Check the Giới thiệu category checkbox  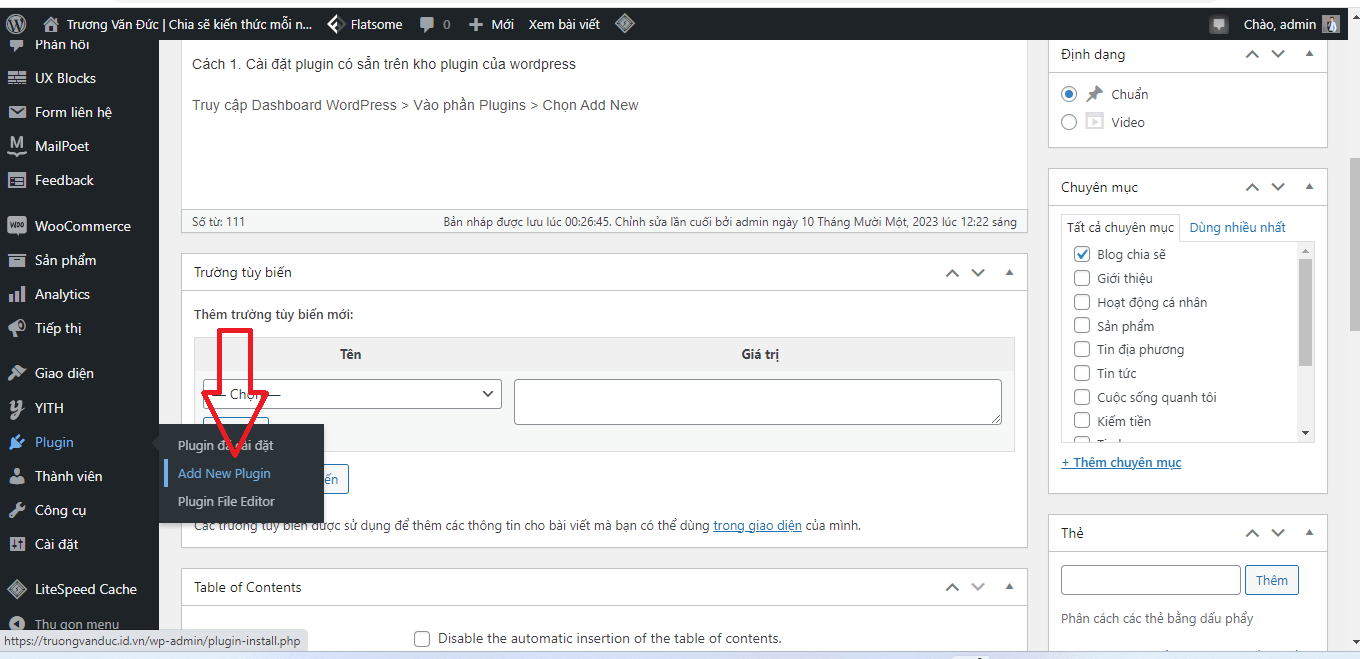1081,278
